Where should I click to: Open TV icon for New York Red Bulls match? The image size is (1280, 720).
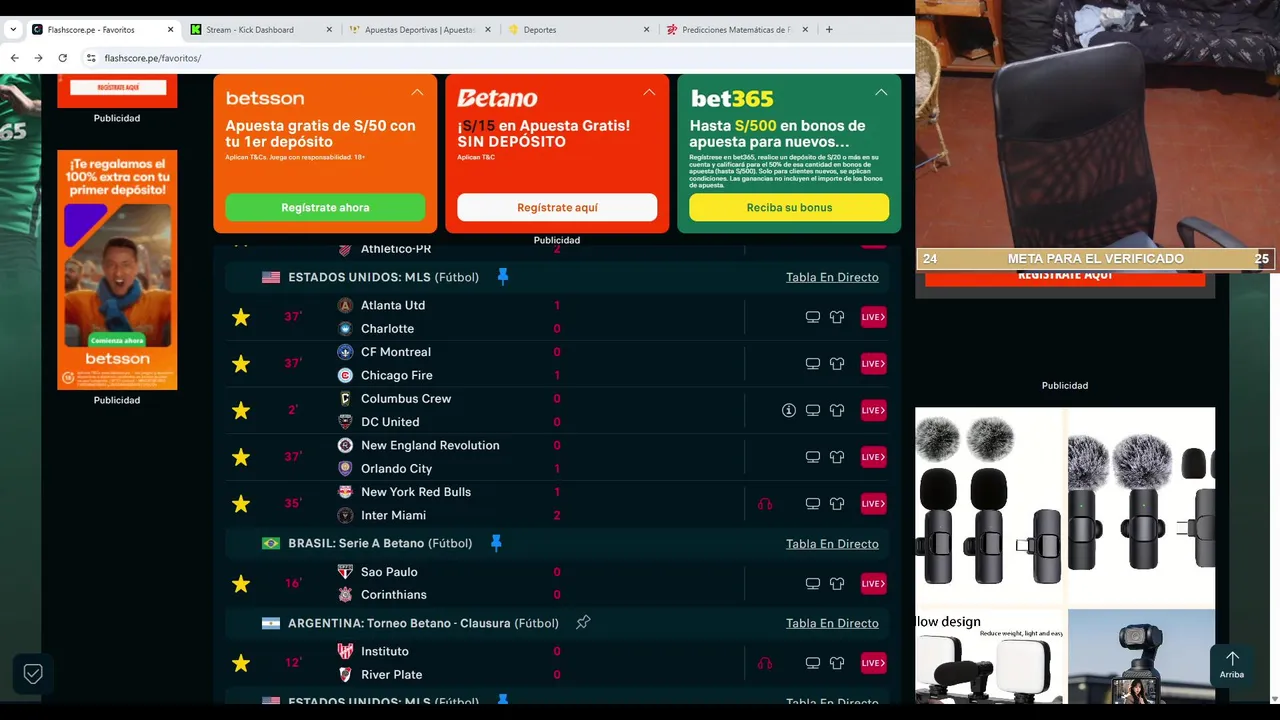[x=813, y=504]
